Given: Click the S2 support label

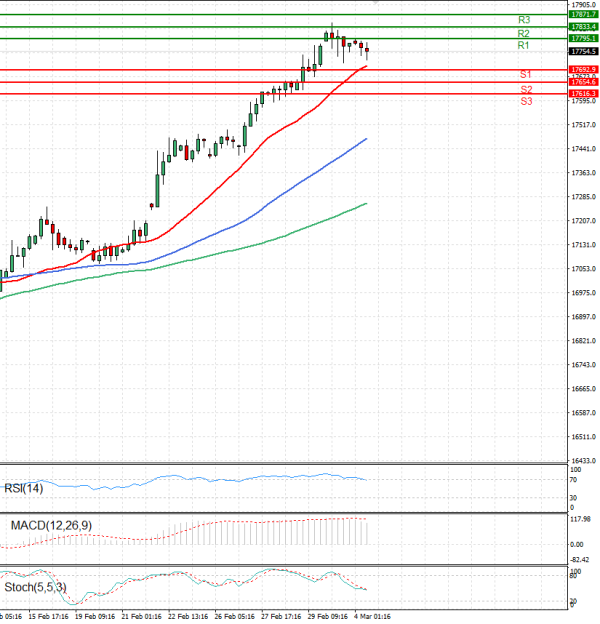Looking at the screenshot, I should click(526, 89).
